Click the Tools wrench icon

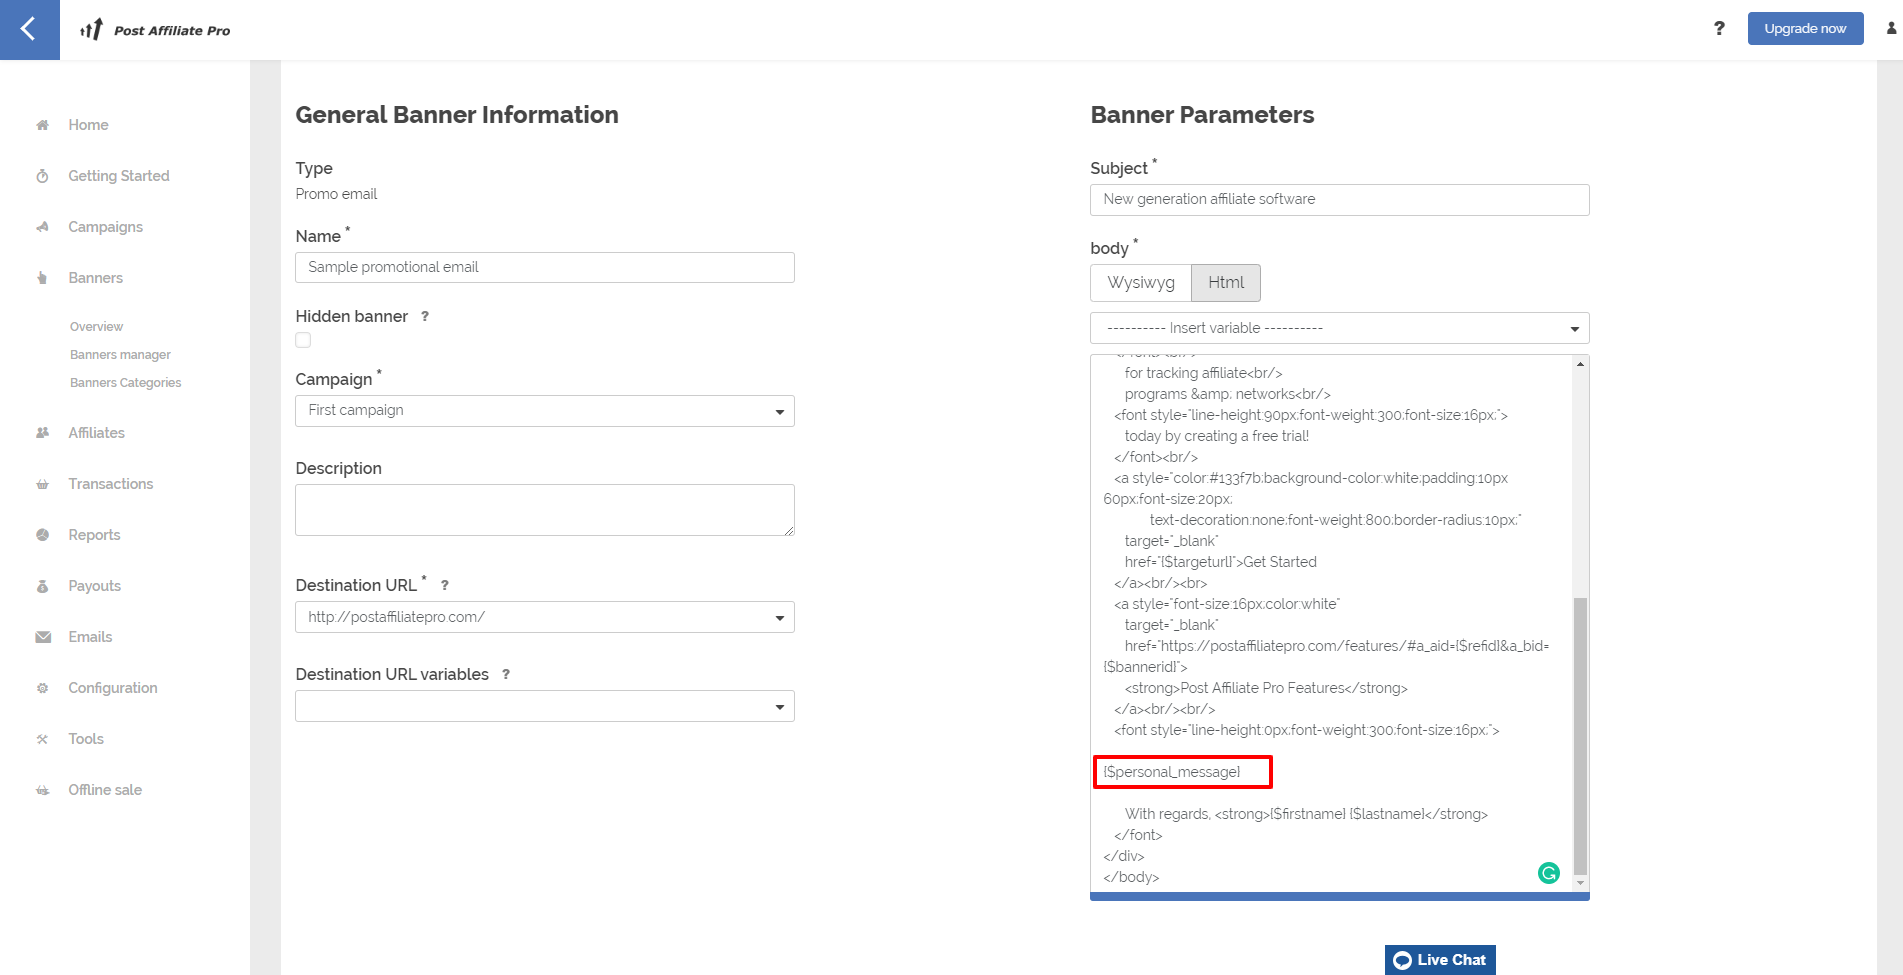(42, 739)
